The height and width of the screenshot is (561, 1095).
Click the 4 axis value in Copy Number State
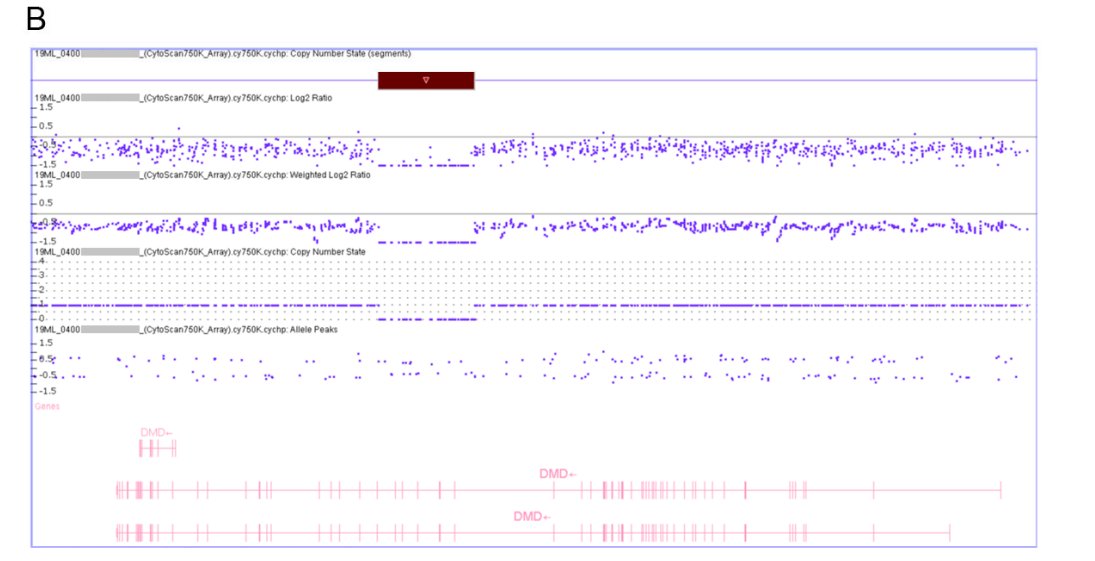(x=41, y=261)
